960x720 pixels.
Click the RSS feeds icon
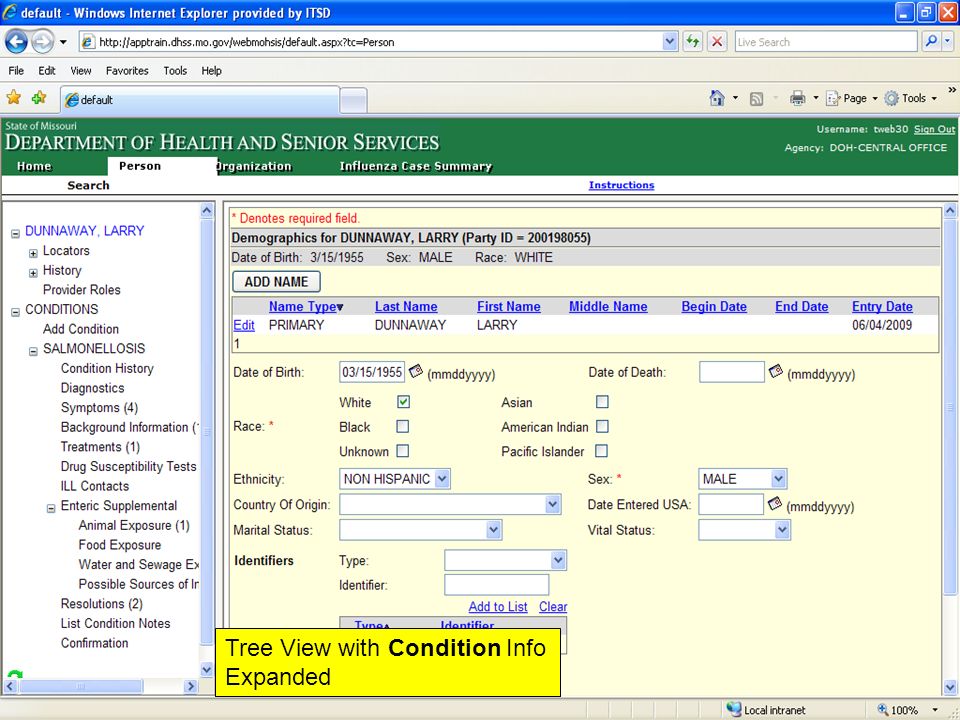point(757,99)
